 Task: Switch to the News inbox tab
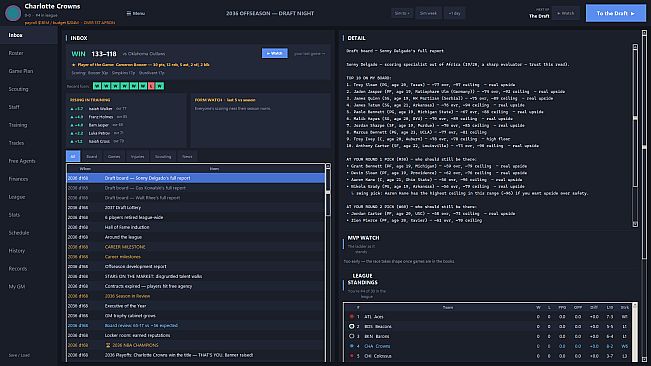point(187,156)
